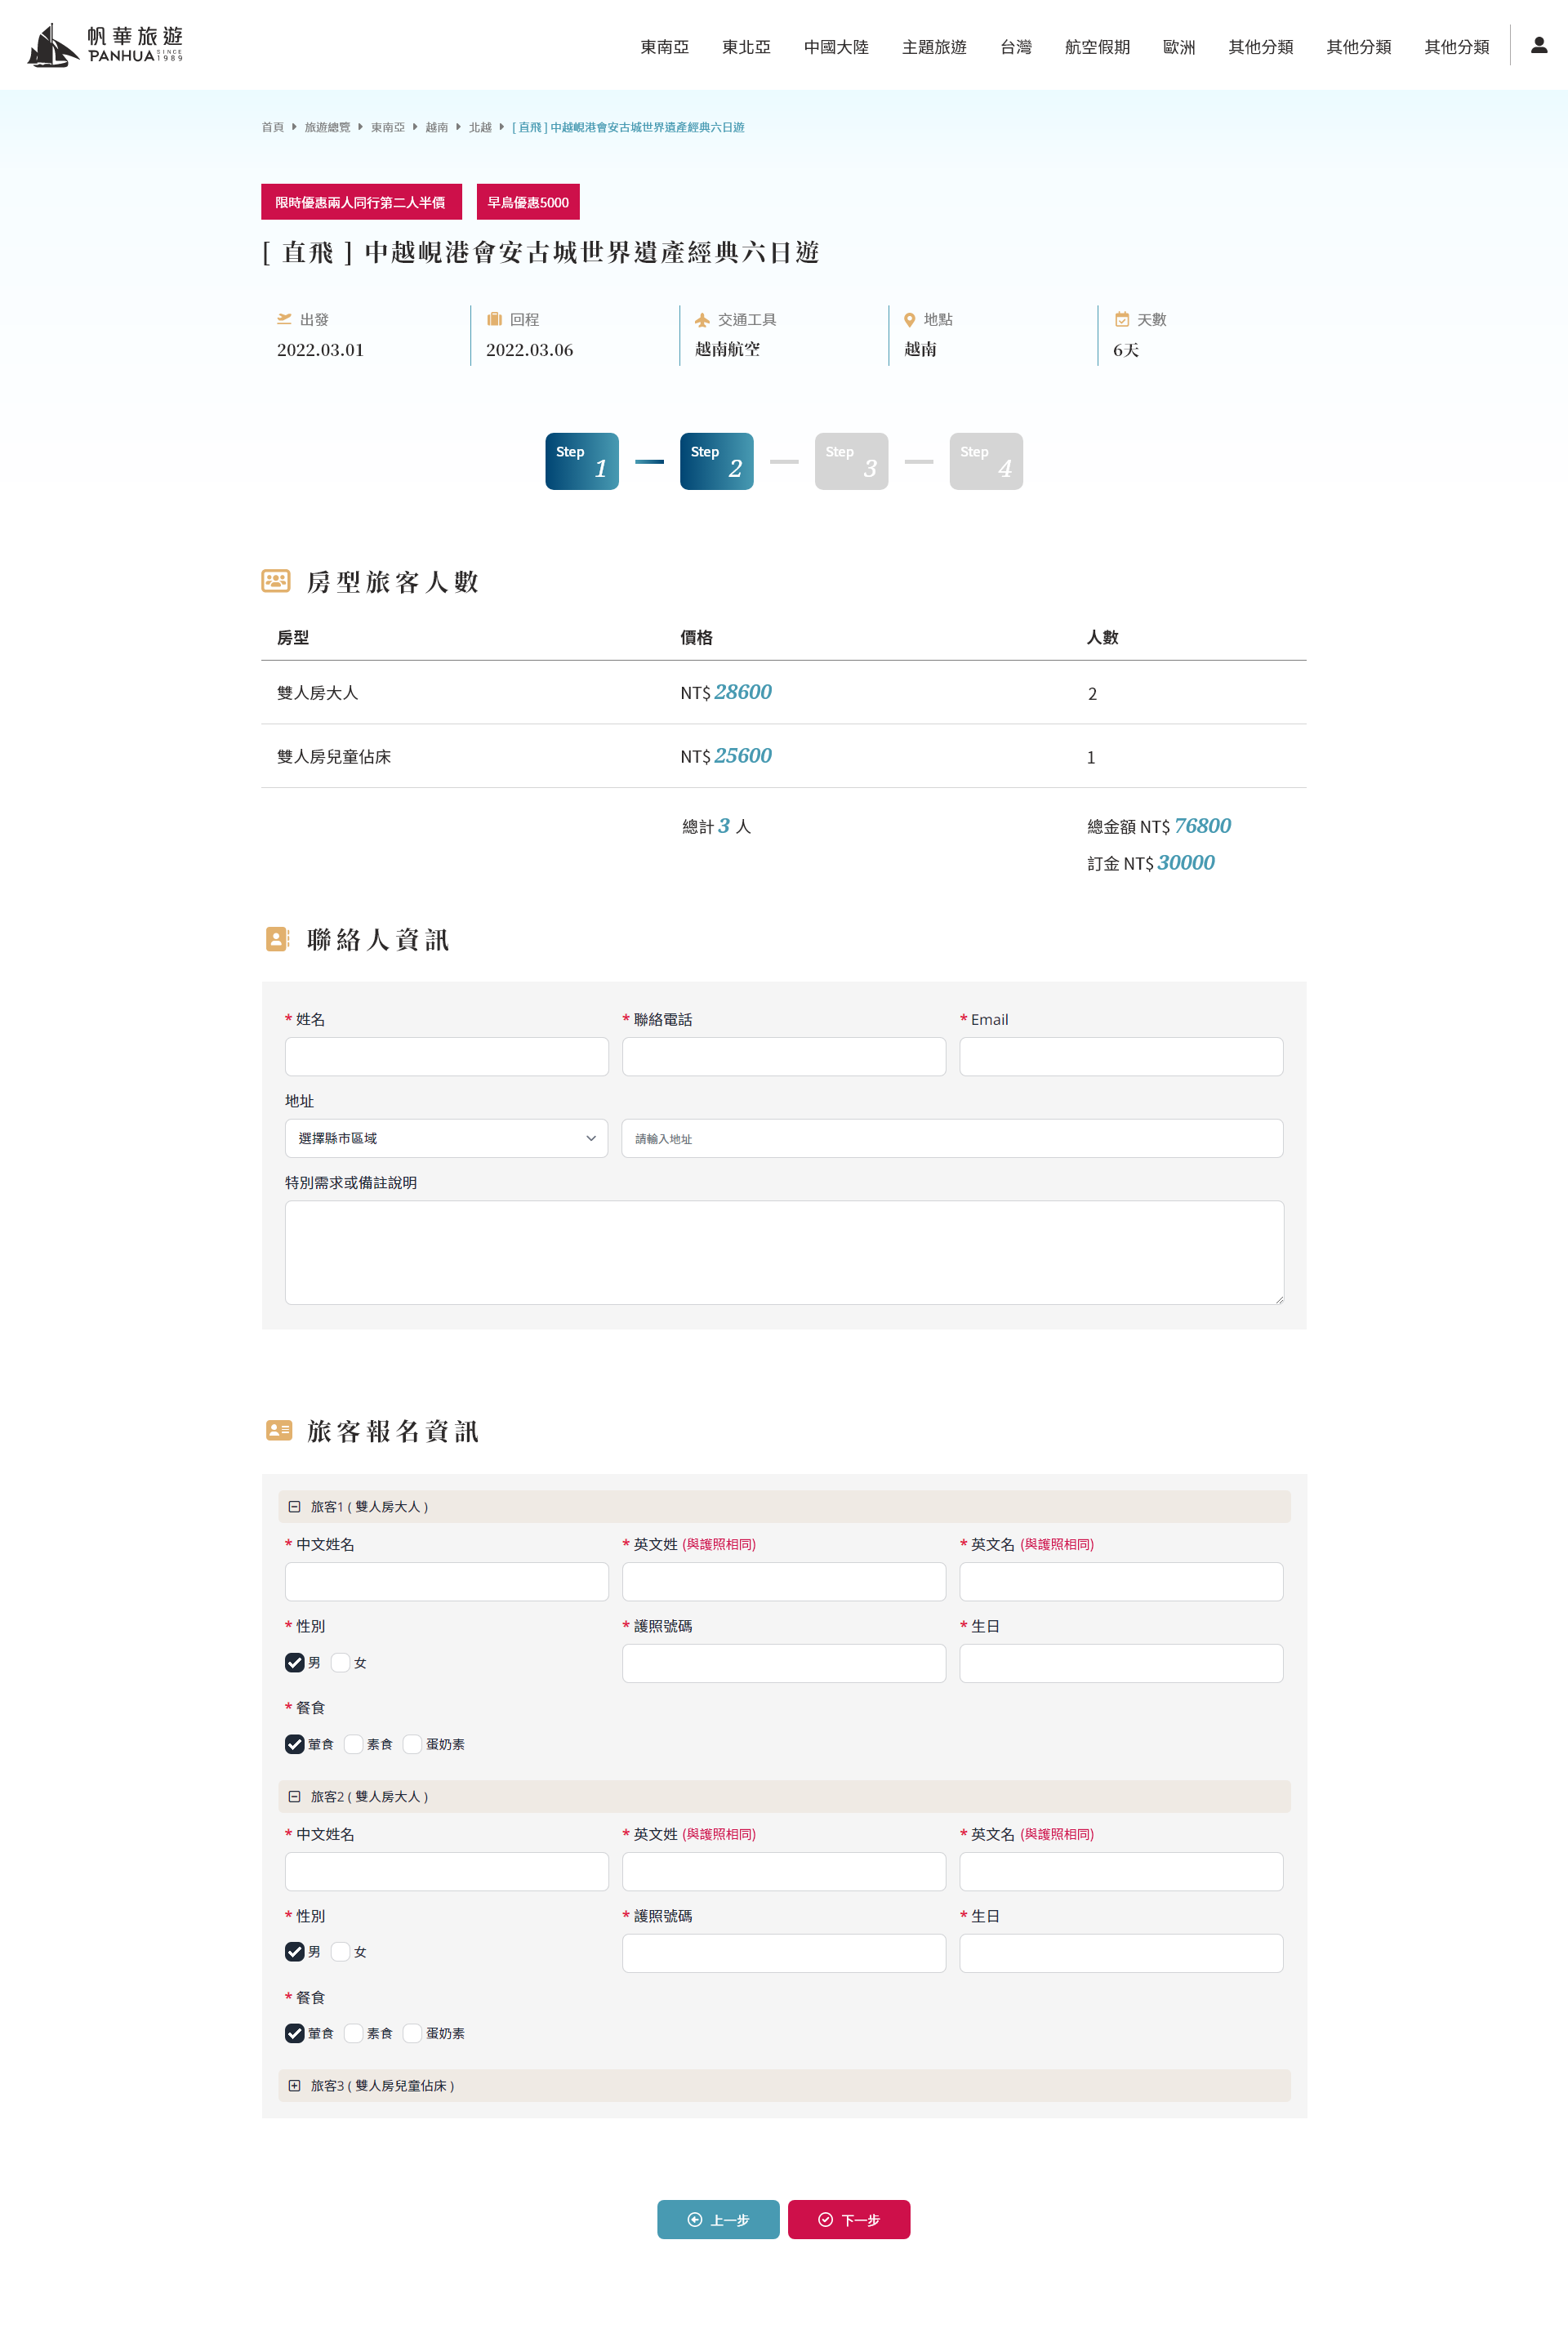This screenshot has height=2329, width=1568.
Task: Open the user account icon
Action: (1539, 45)
